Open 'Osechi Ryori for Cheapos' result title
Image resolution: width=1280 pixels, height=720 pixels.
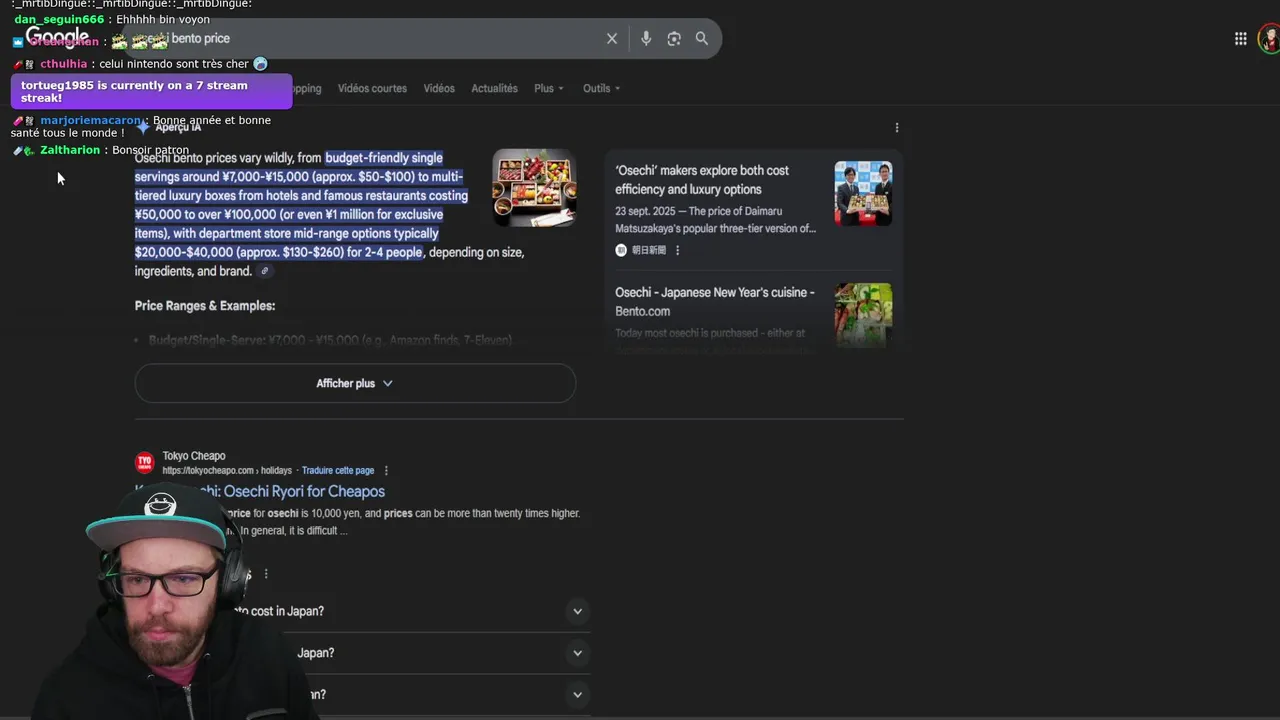[x=260, y=491]
